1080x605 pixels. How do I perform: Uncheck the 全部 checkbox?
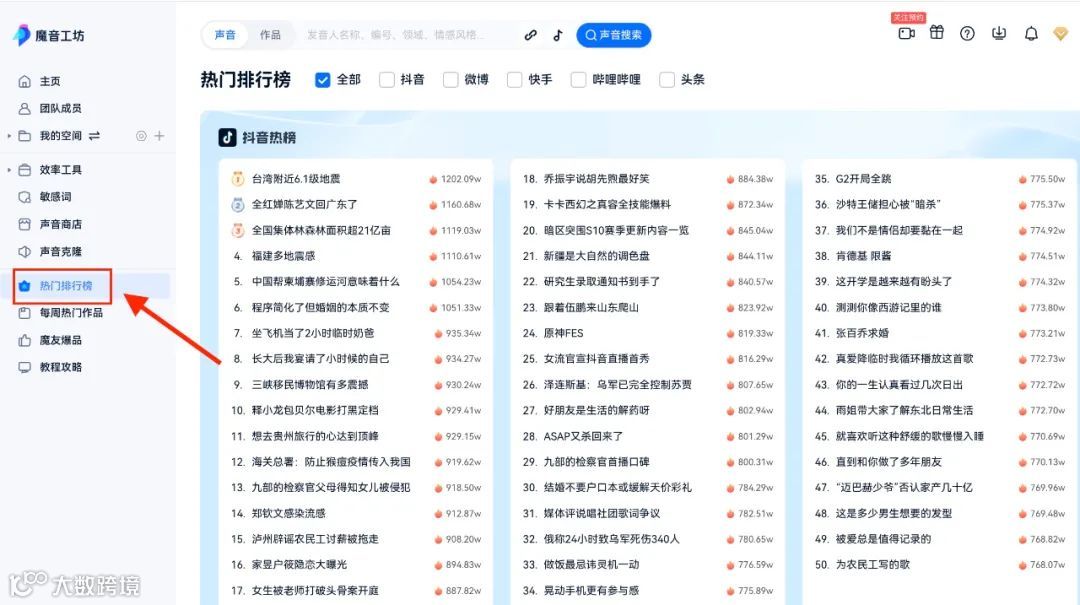point(322,80)
